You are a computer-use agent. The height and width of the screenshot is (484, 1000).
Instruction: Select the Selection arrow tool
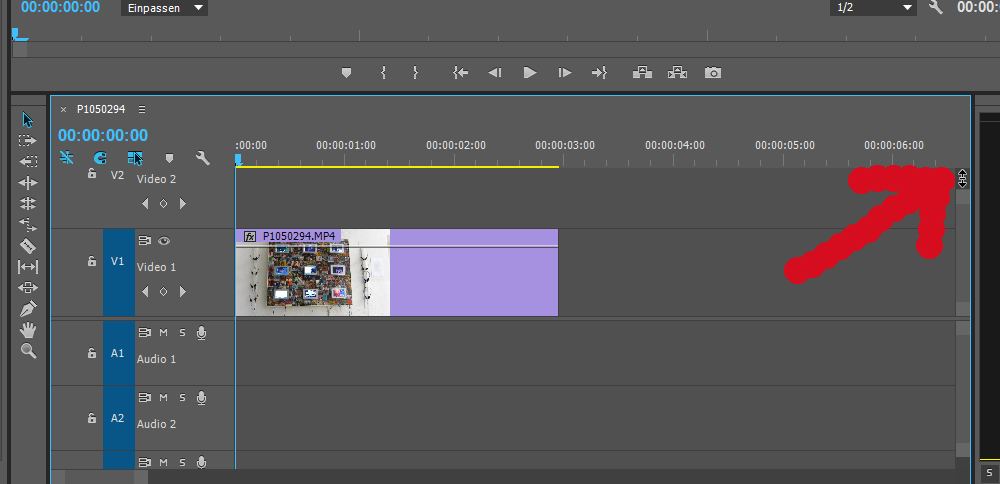point(27,120)
